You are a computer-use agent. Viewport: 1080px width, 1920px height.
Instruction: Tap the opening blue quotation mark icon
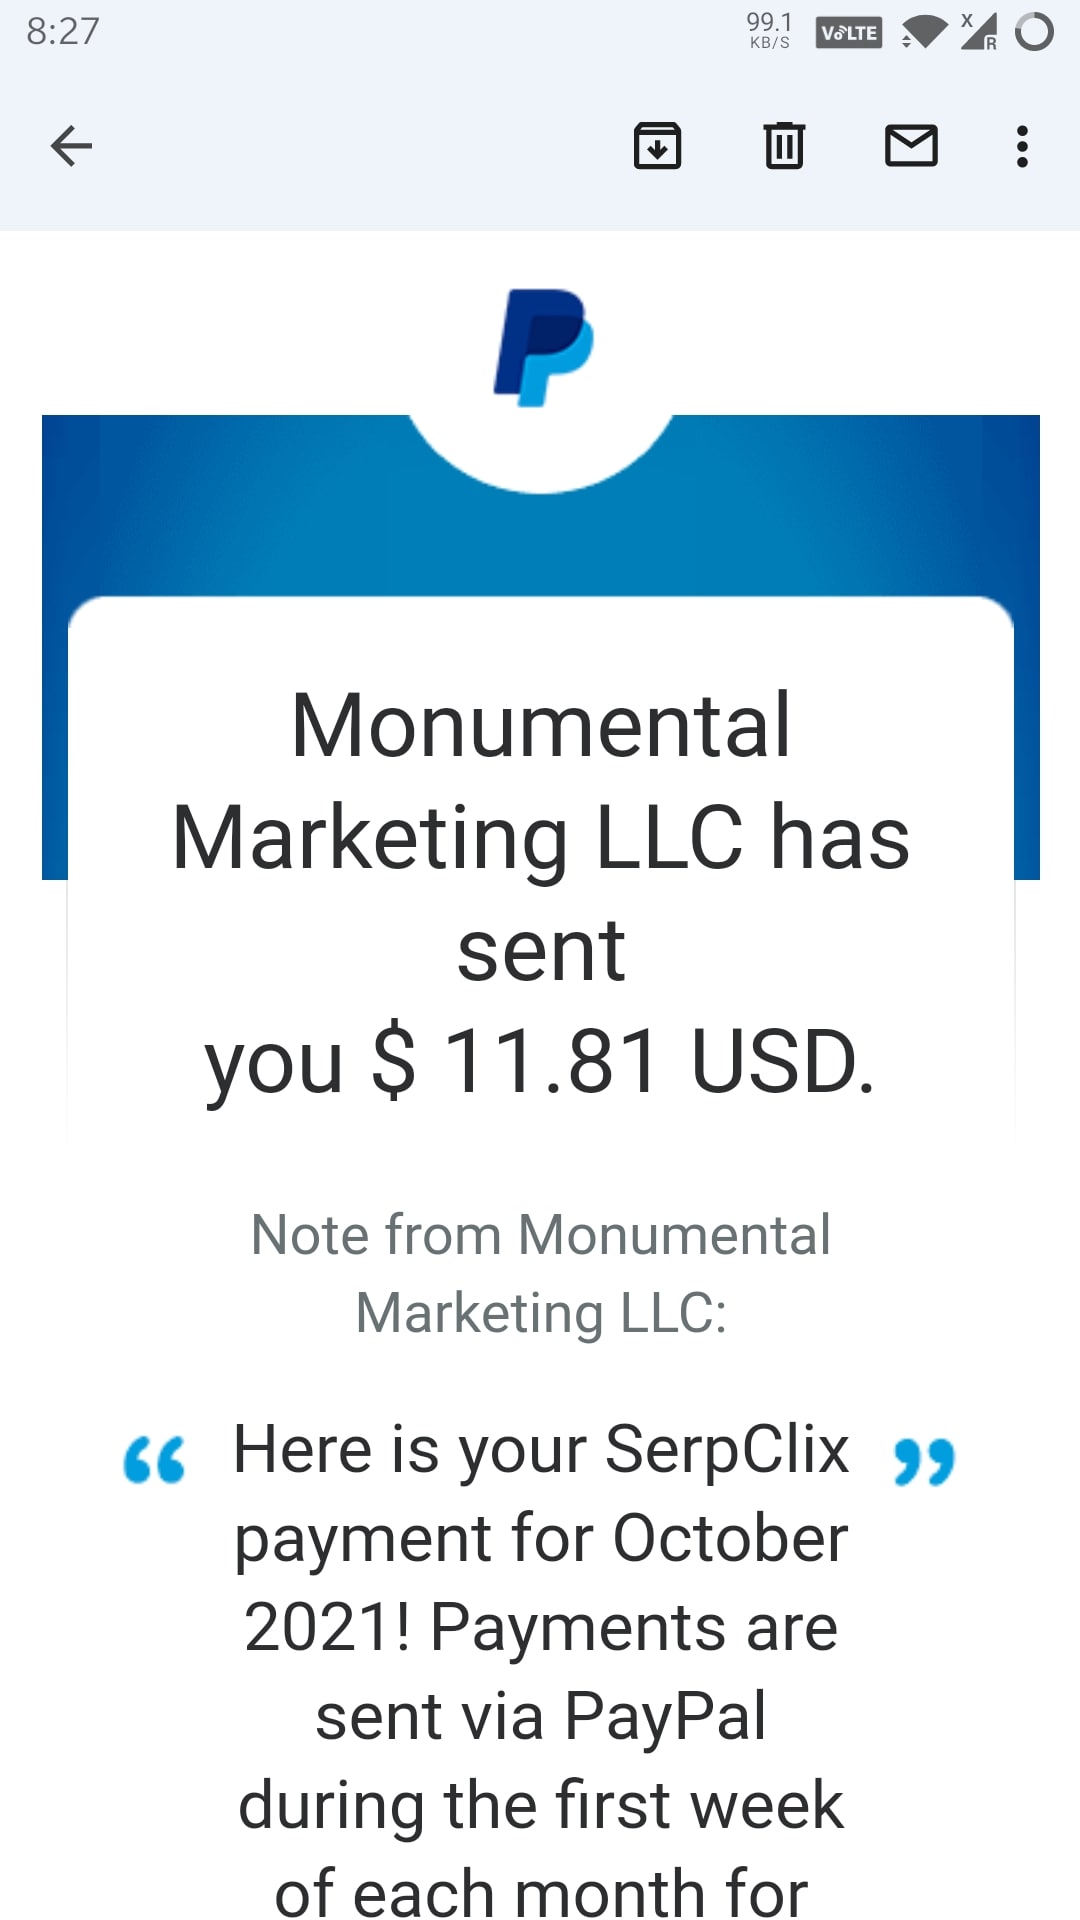click(x=154, y=1460)
